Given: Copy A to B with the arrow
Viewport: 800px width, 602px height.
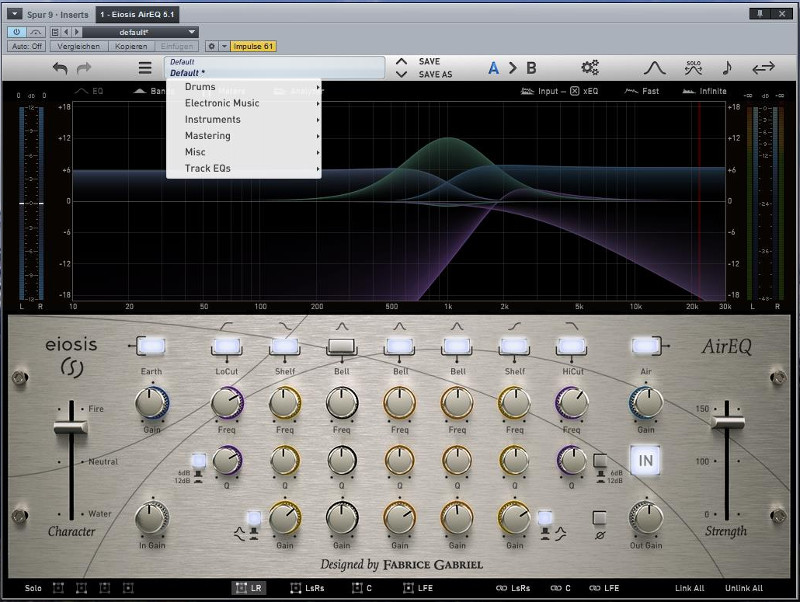Looking at the screenshot, I should click(x=512, y=68).
